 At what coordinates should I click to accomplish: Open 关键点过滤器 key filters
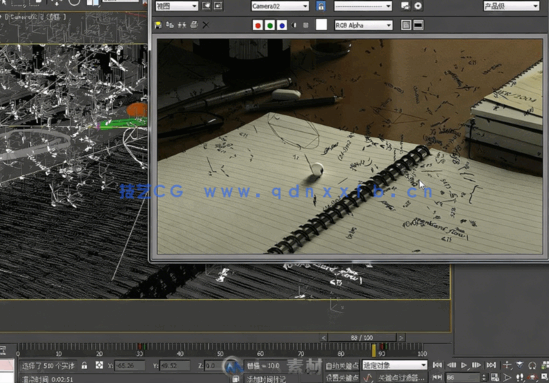coord(401,378)
